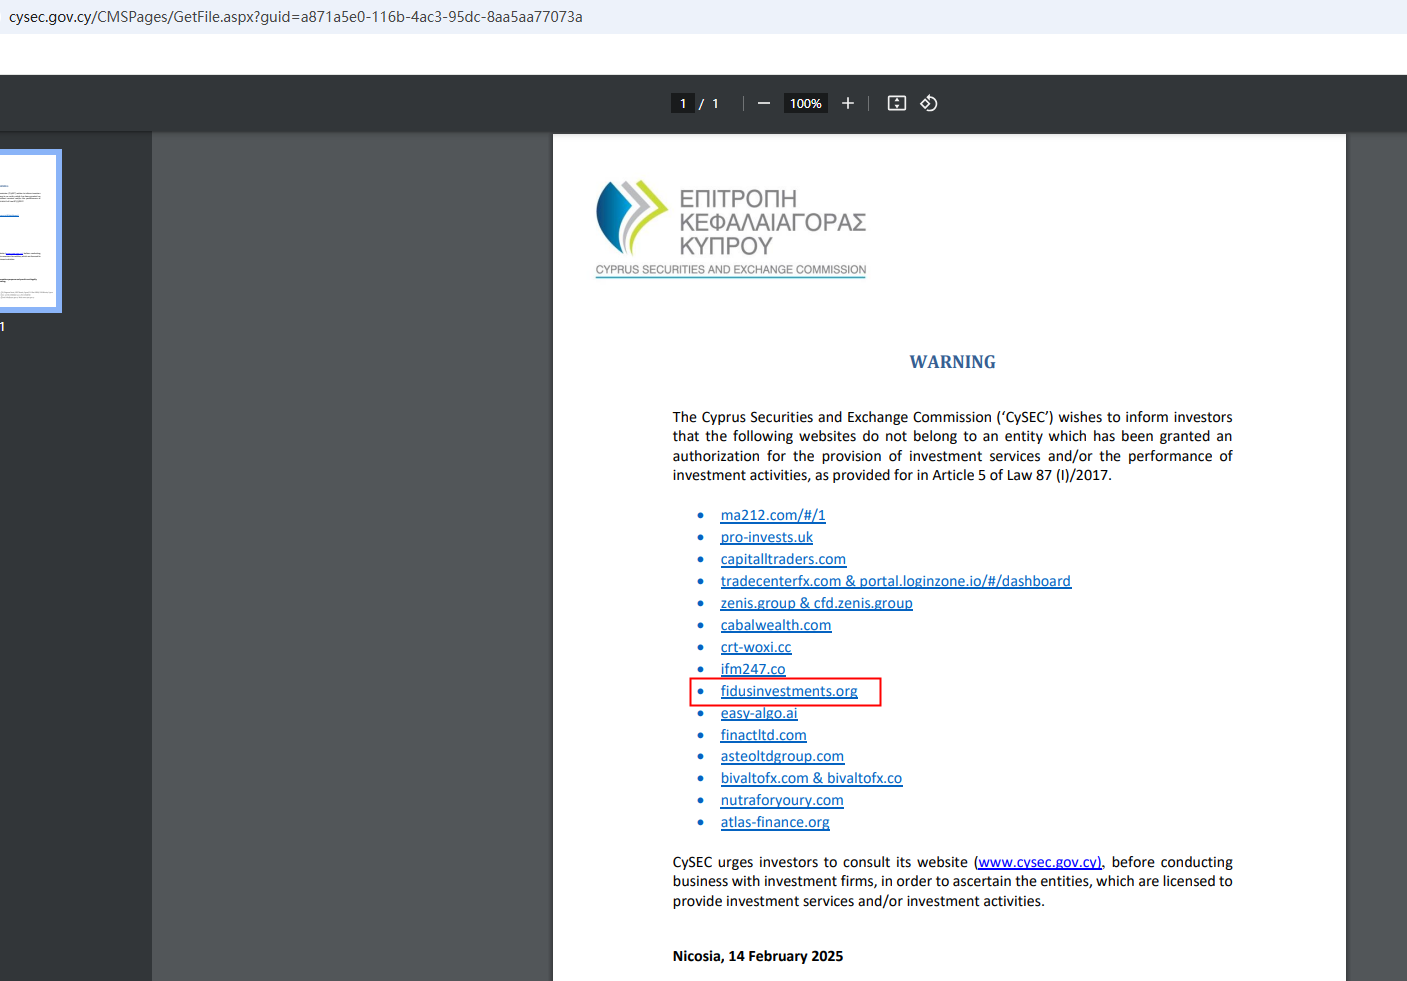The width and height of the screenshot is (1407, 981).
Task: Rotate the PDF counterclockwise
Action: [x=929, y=103]
